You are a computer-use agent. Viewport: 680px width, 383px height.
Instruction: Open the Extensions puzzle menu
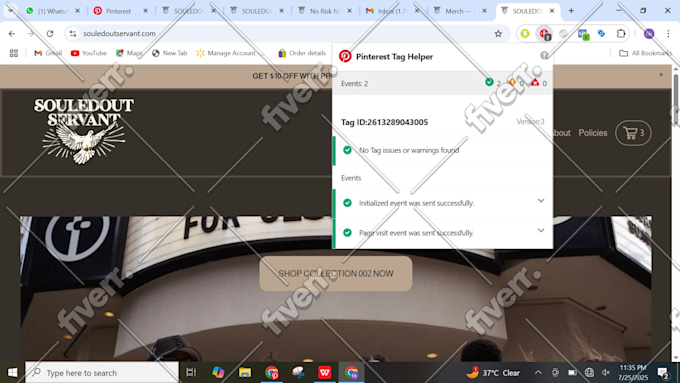[x=621, y=33]
